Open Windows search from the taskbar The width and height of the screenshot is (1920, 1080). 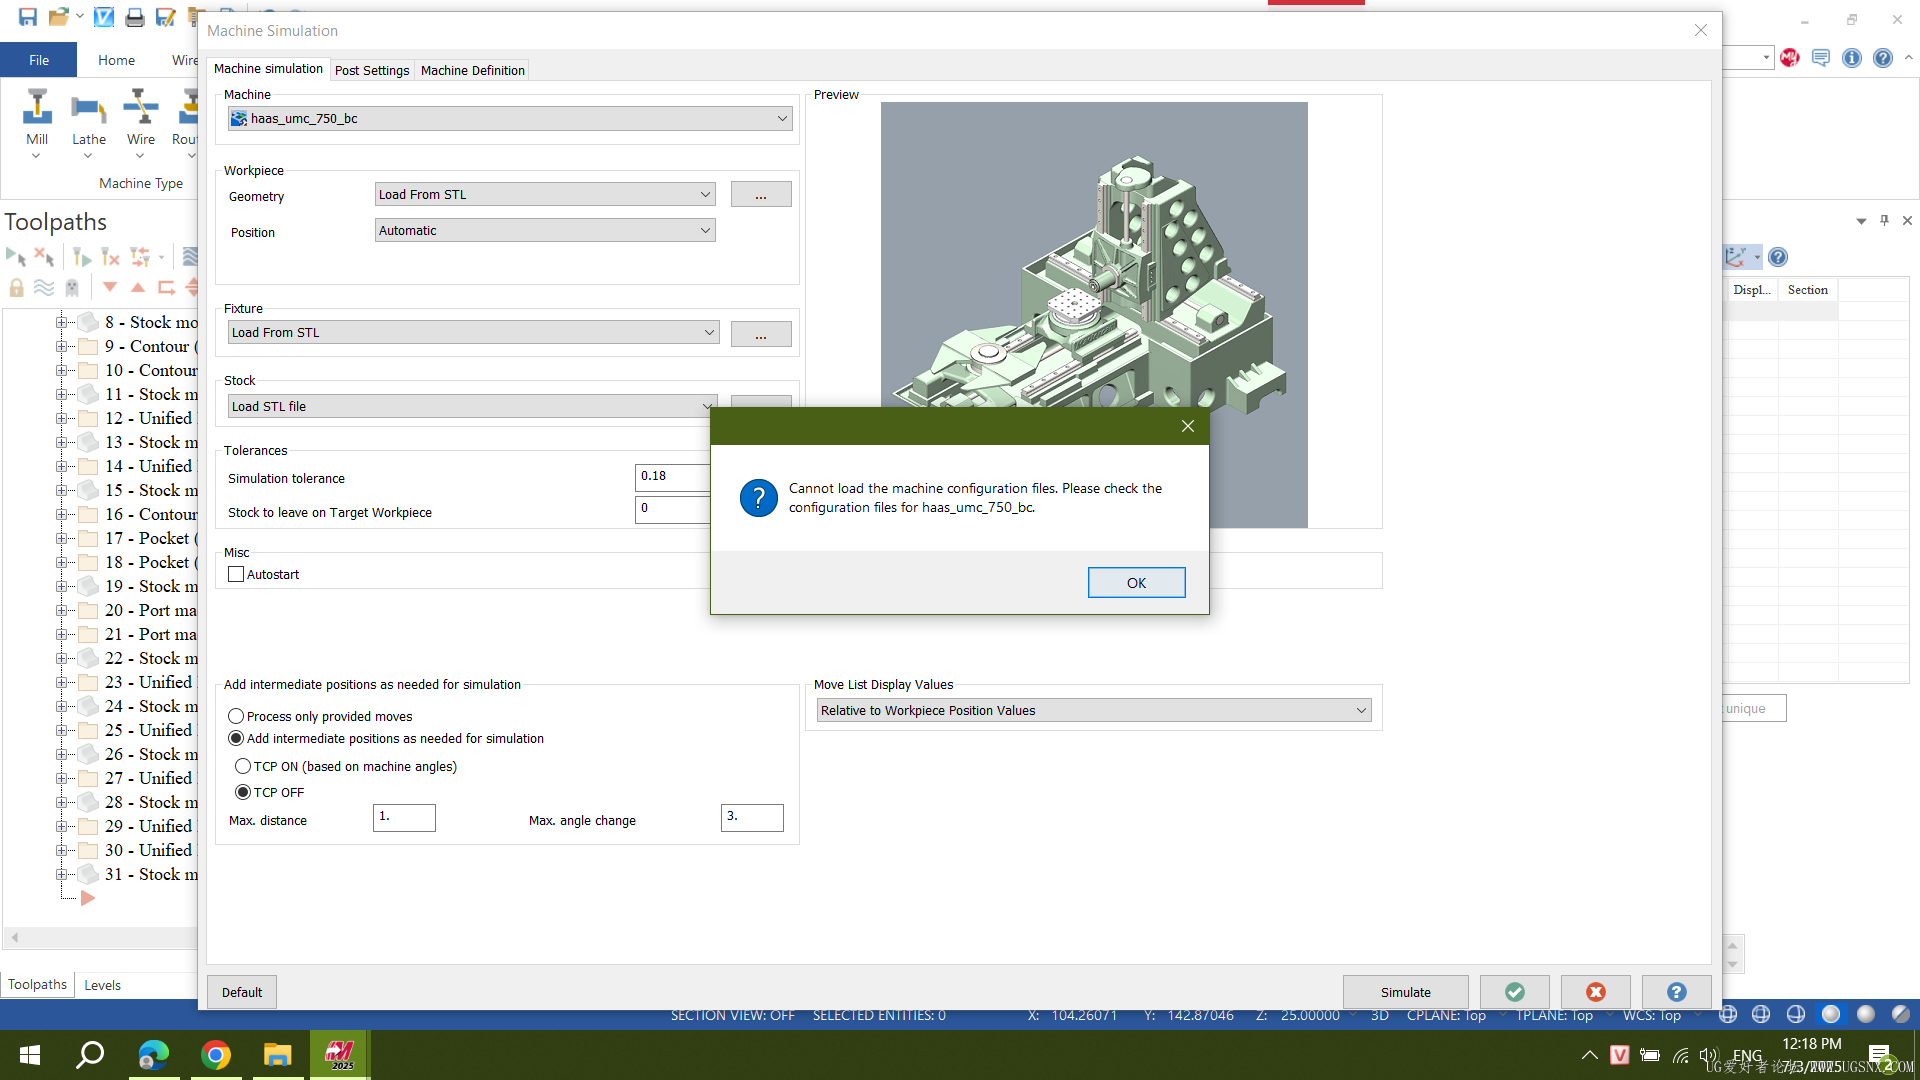pos(91,1055)
